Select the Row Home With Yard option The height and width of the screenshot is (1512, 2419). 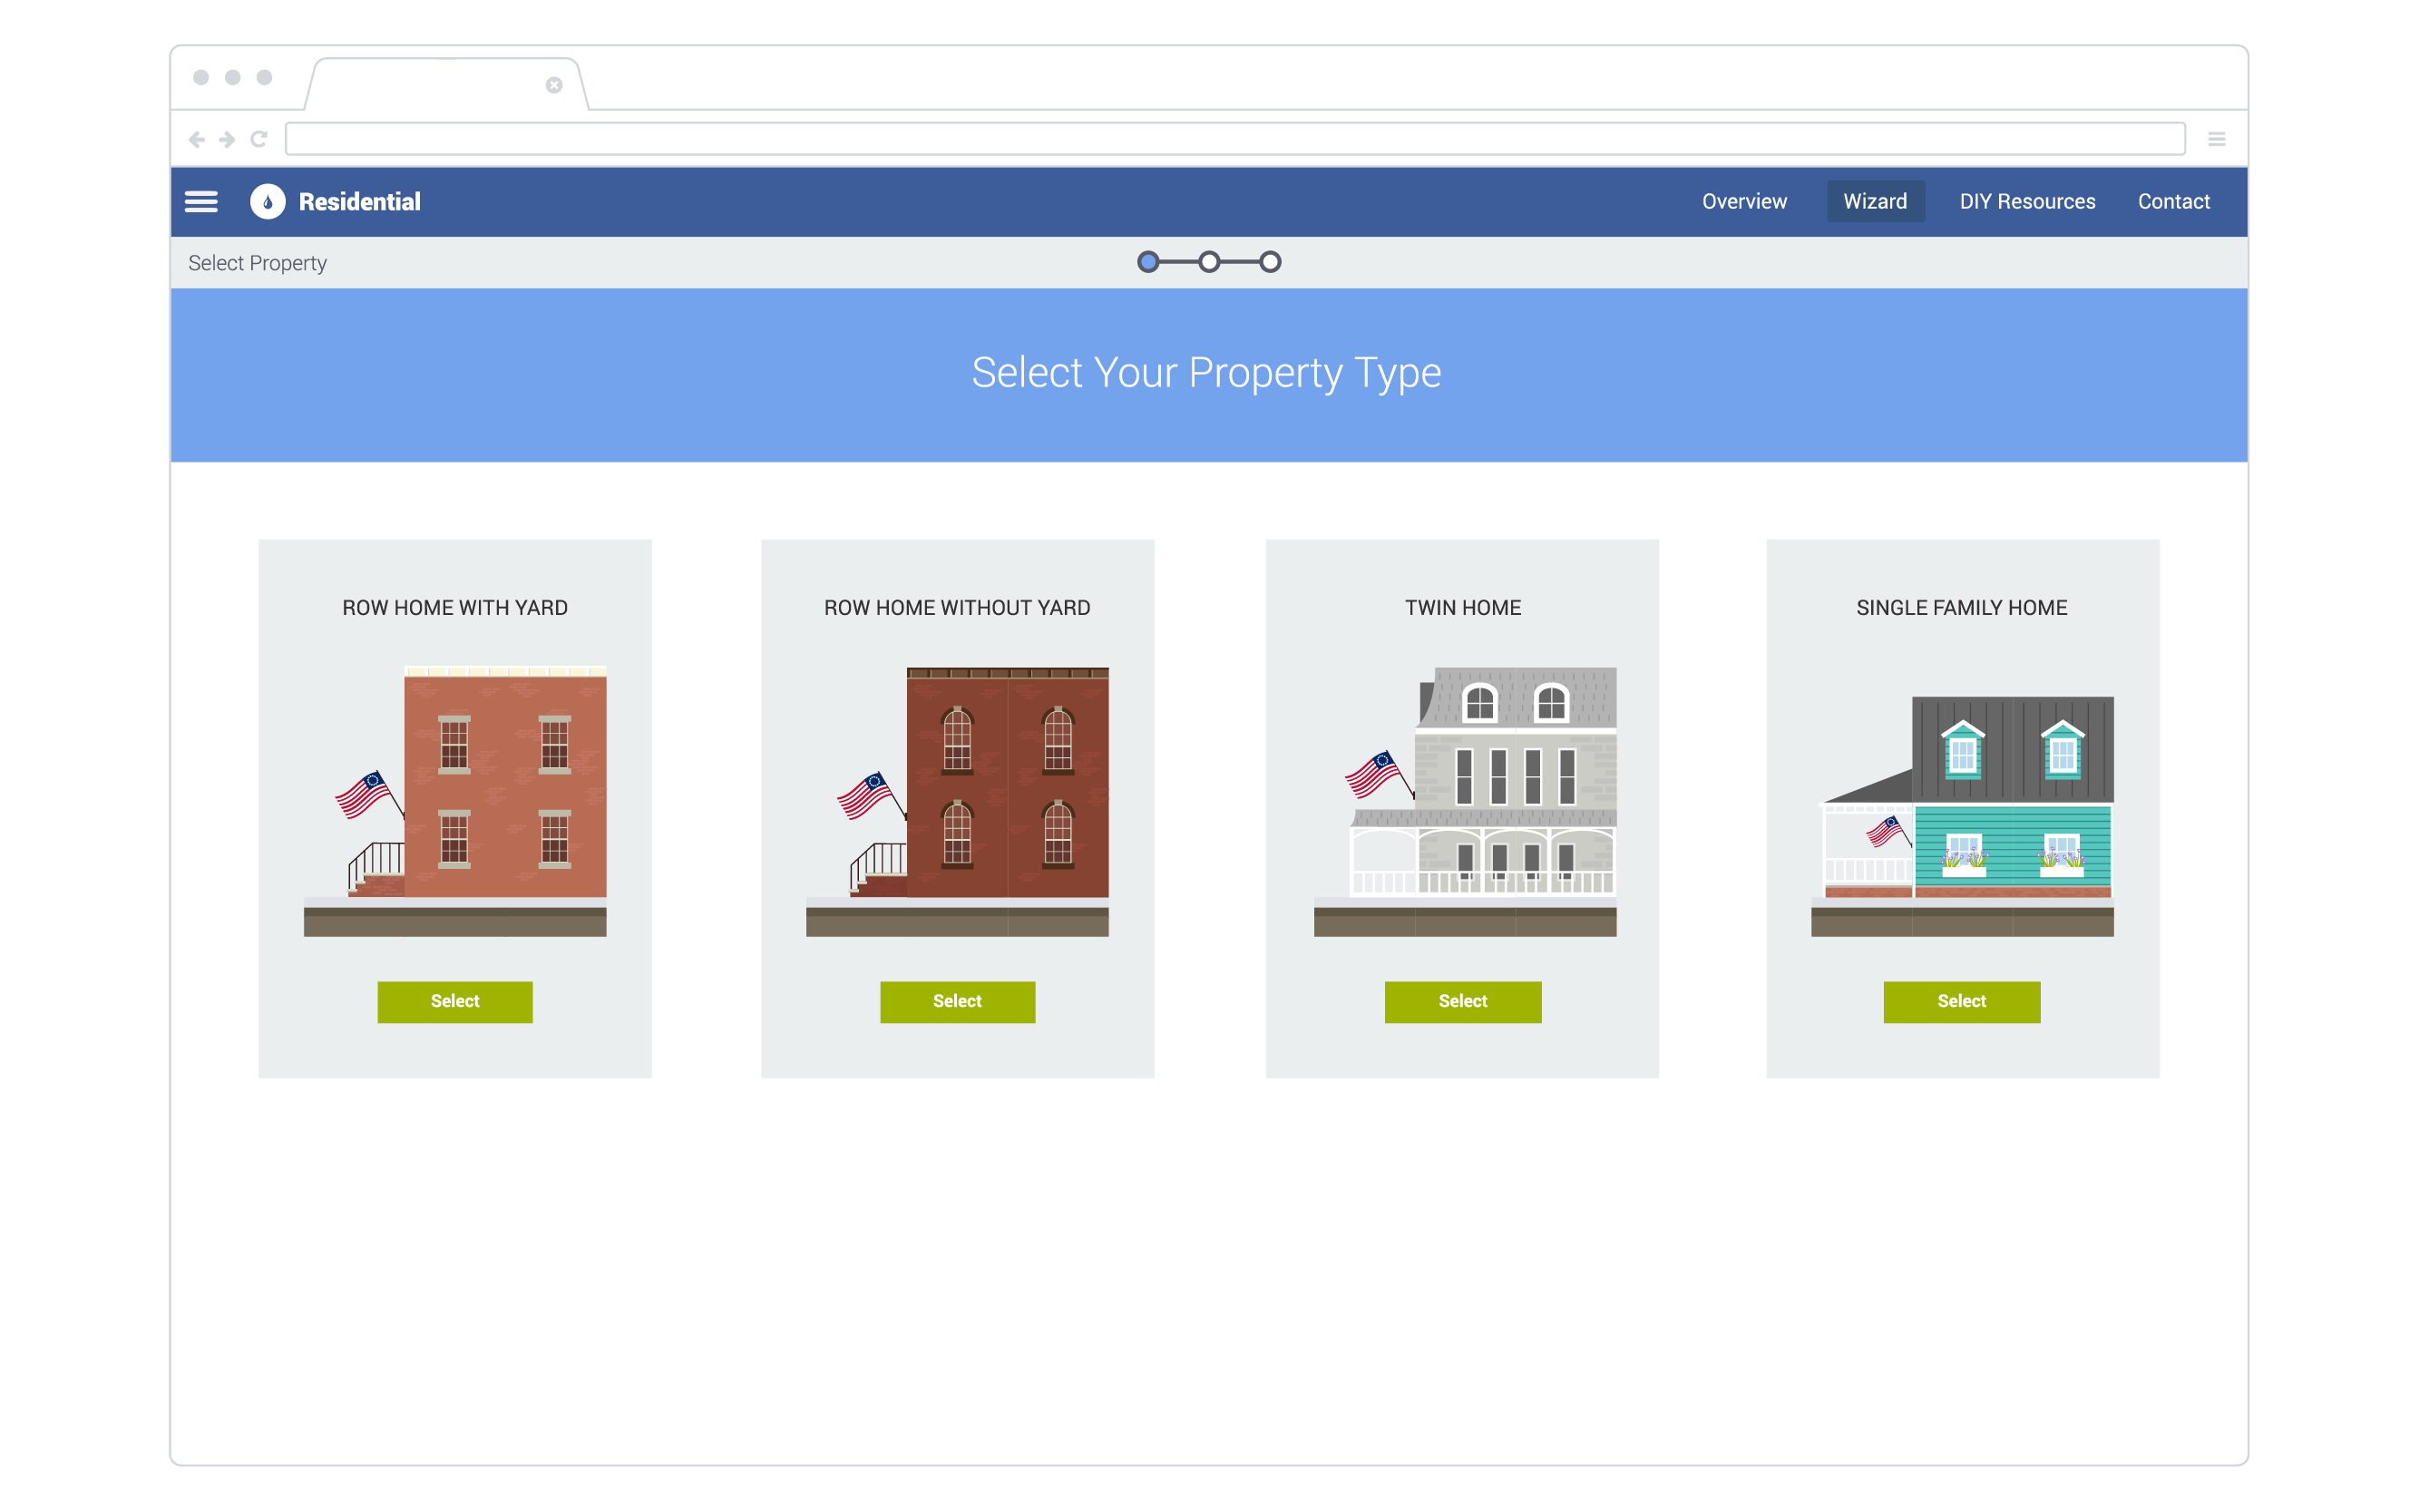[455, 1001]
